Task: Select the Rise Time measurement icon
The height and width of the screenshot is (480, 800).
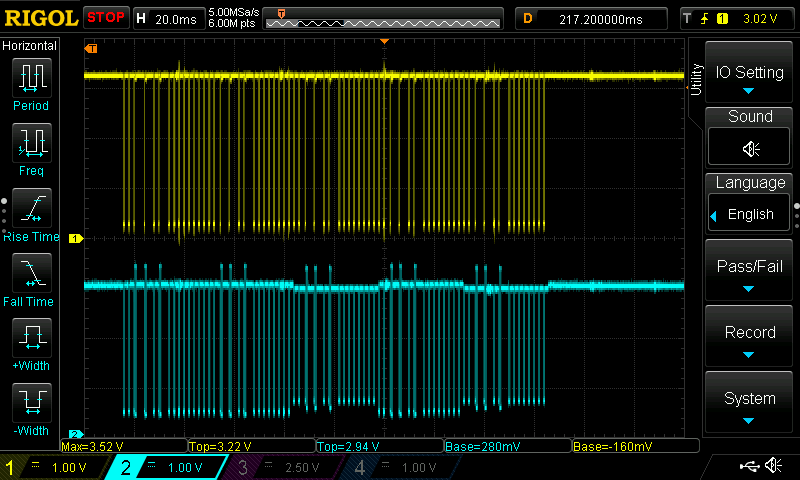Action: click(31, 208)
